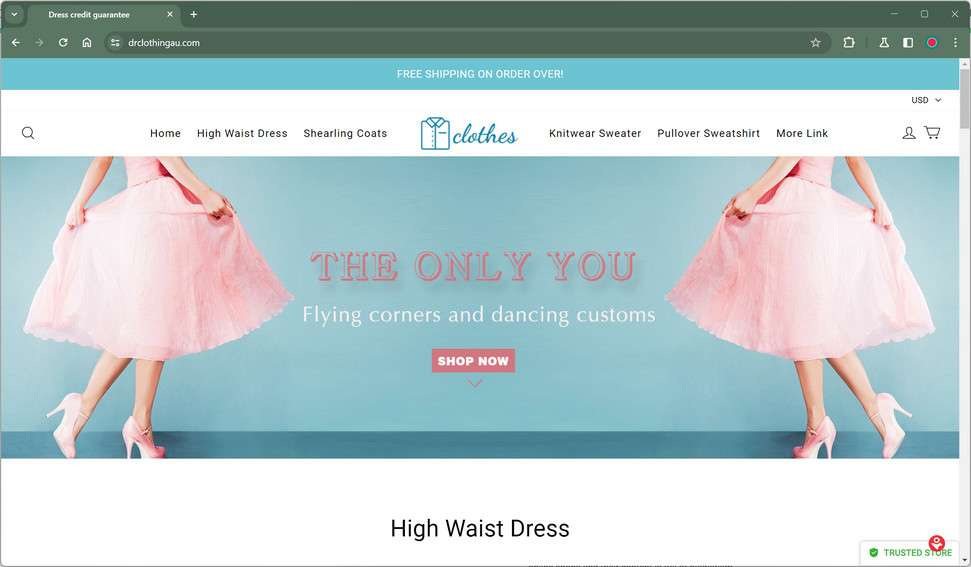
Task: Open a new browser tab
Action: [194, 14]
